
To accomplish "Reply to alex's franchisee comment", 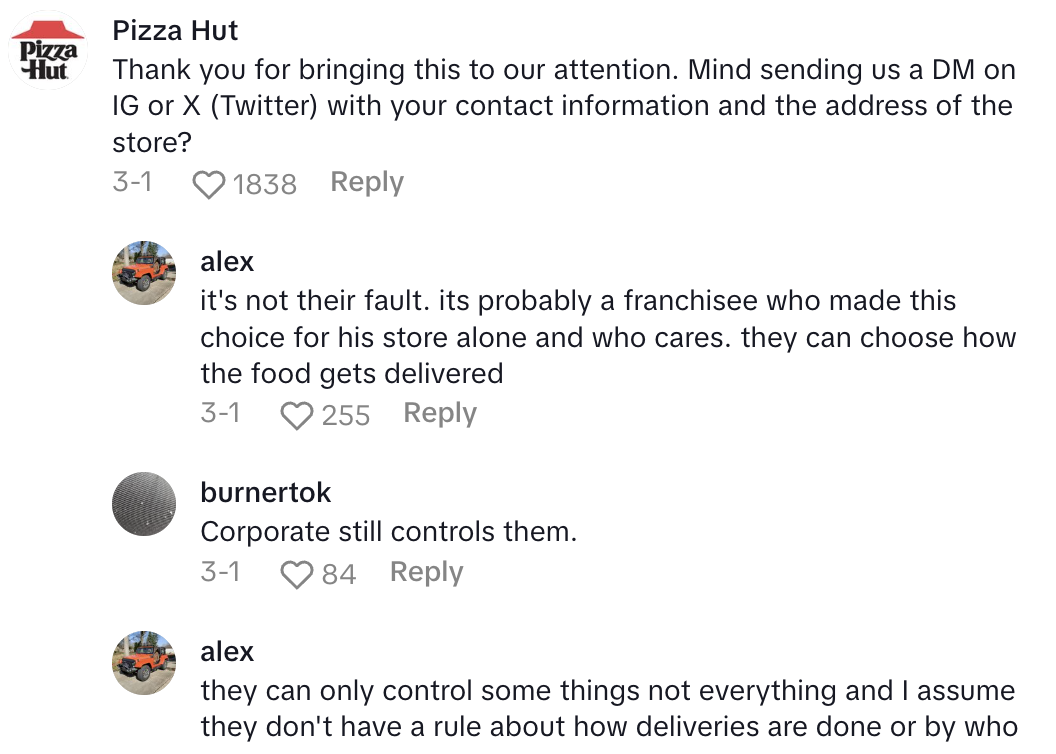I will pos(440,413).
